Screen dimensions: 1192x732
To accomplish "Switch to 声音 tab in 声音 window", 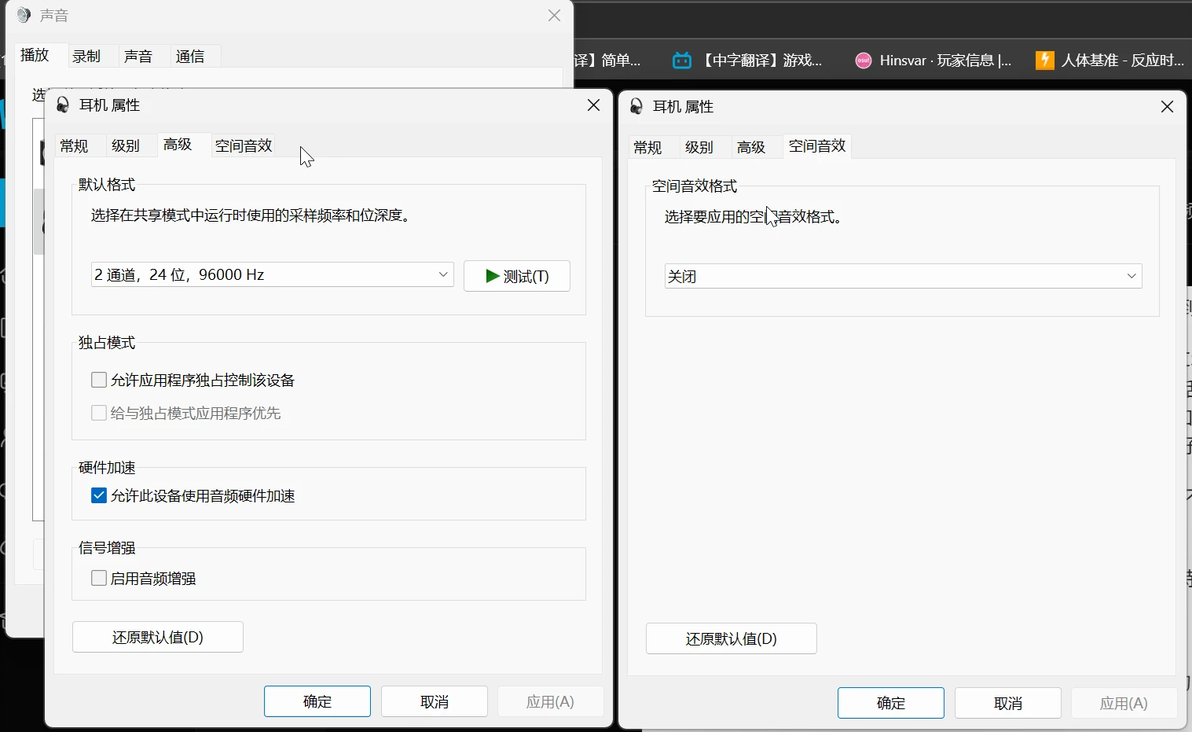I will (138, 56).
